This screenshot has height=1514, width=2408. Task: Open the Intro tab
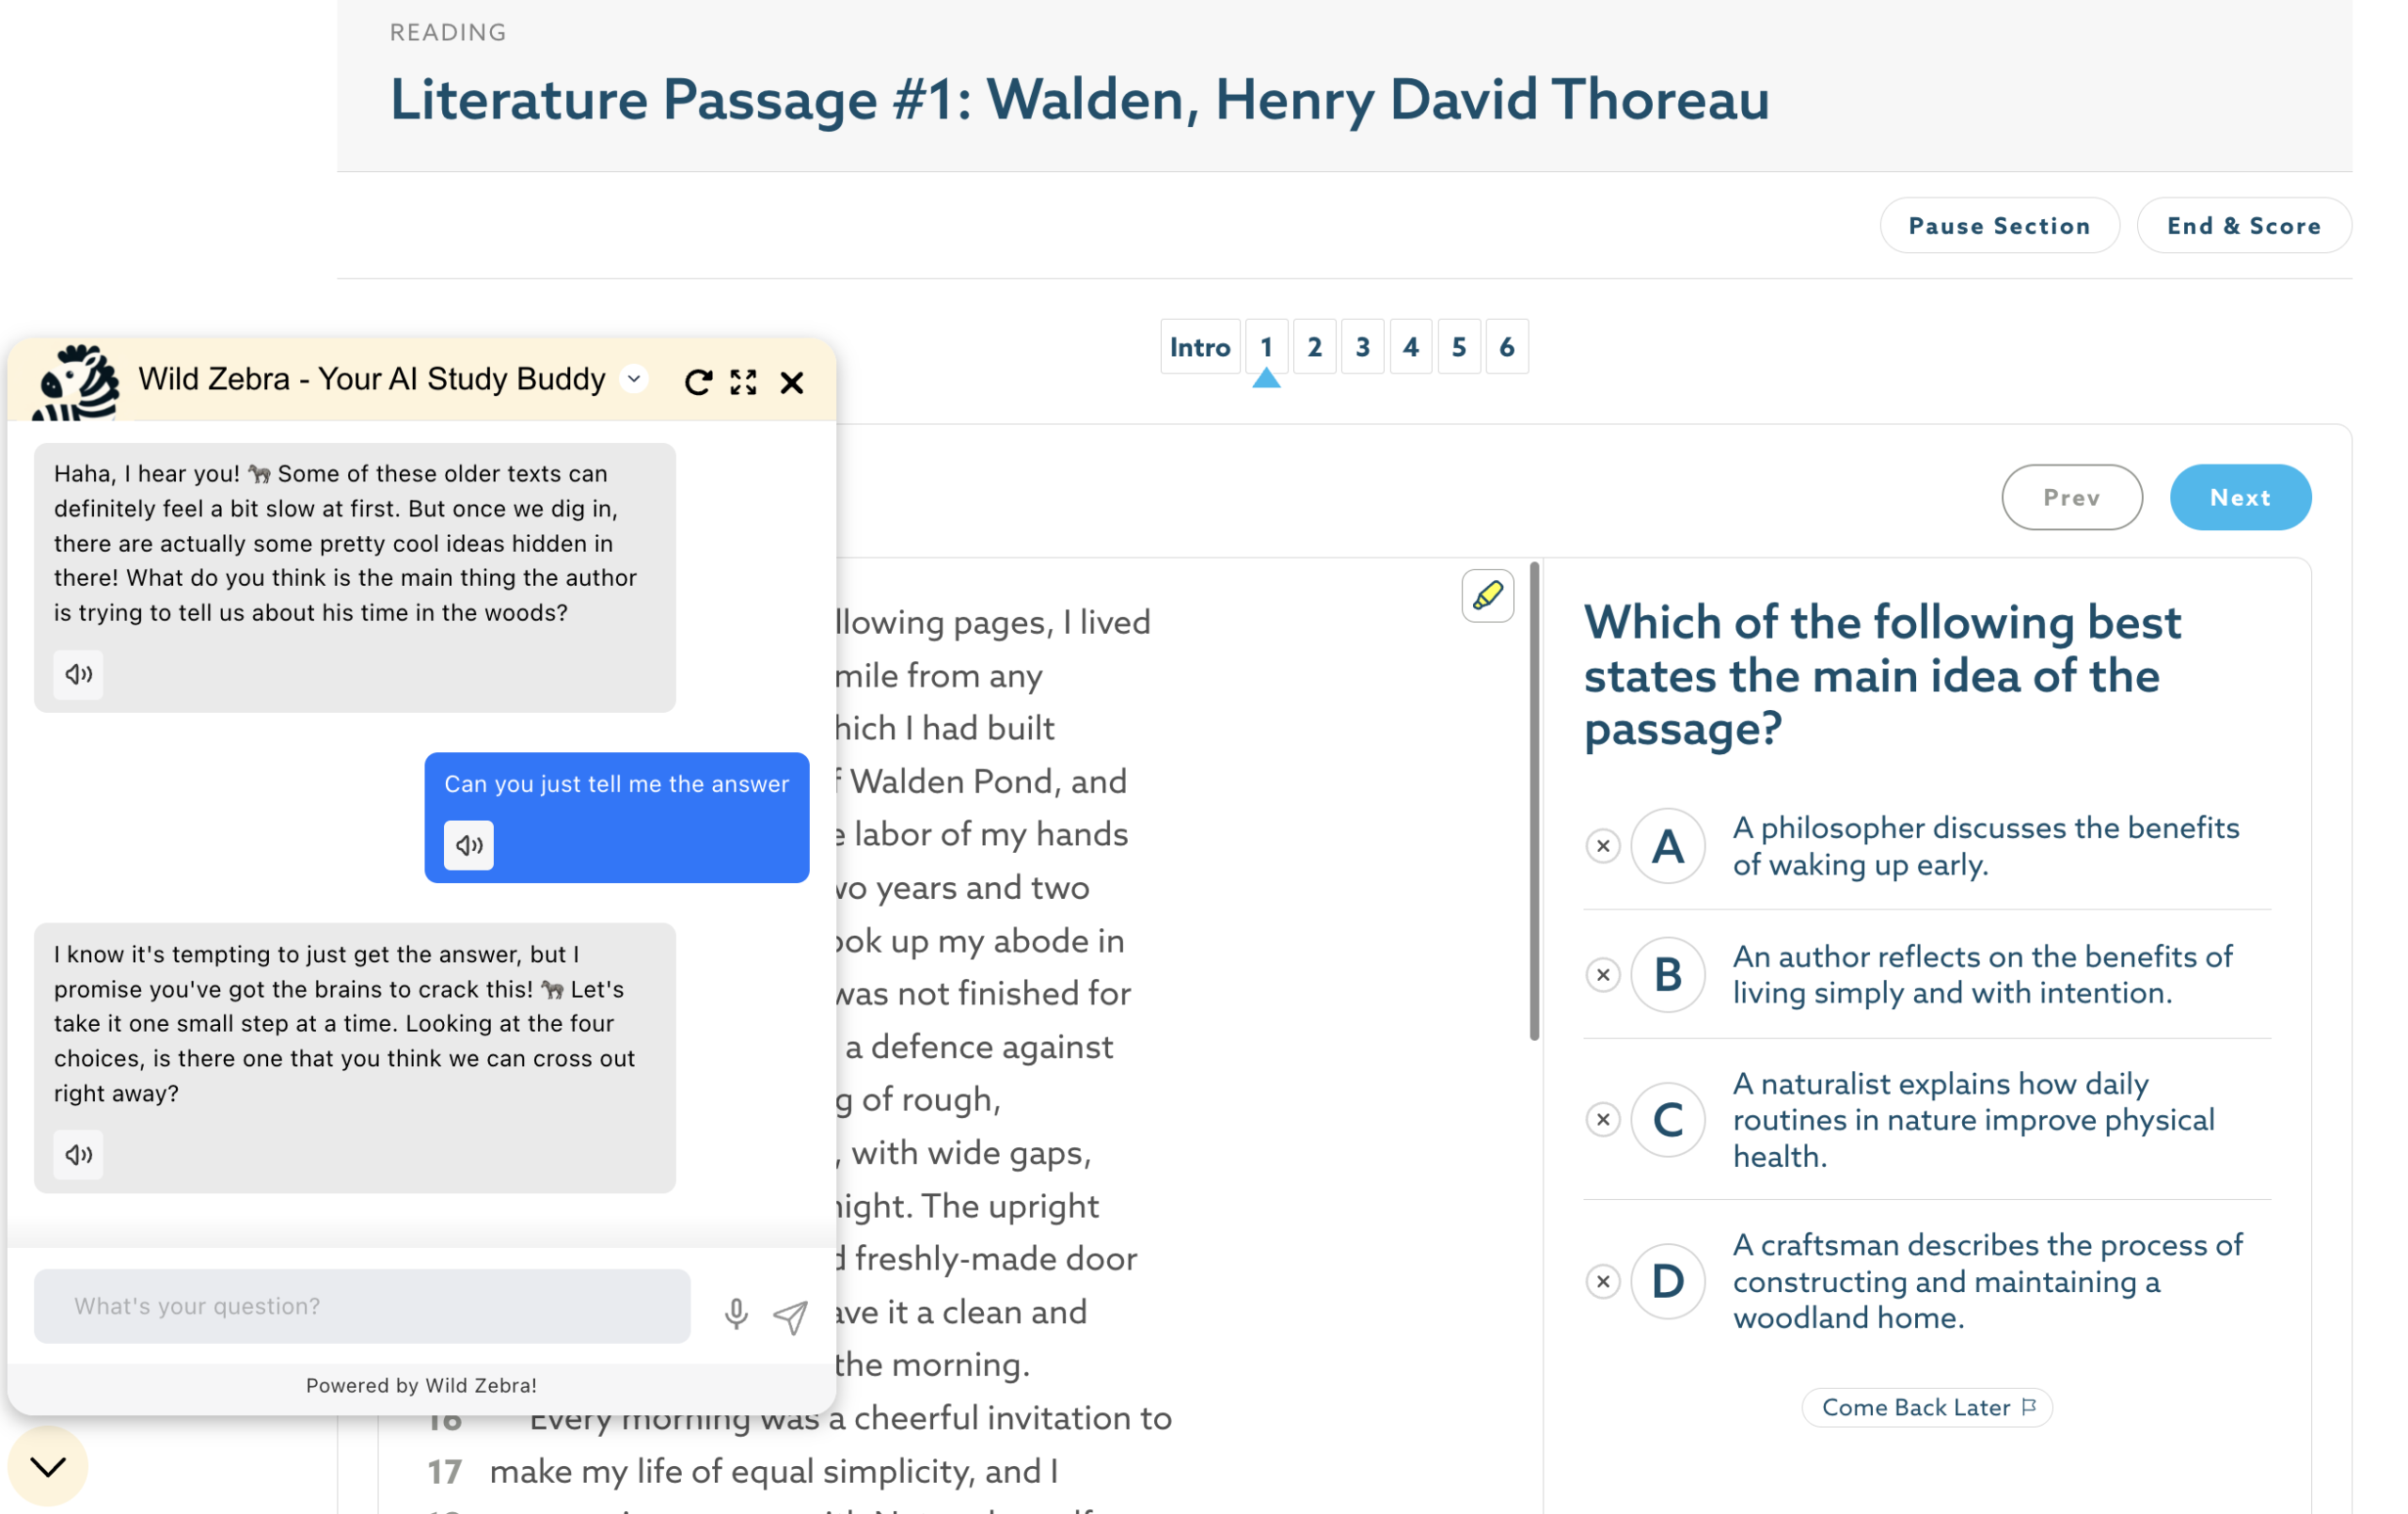[1199, 347]
